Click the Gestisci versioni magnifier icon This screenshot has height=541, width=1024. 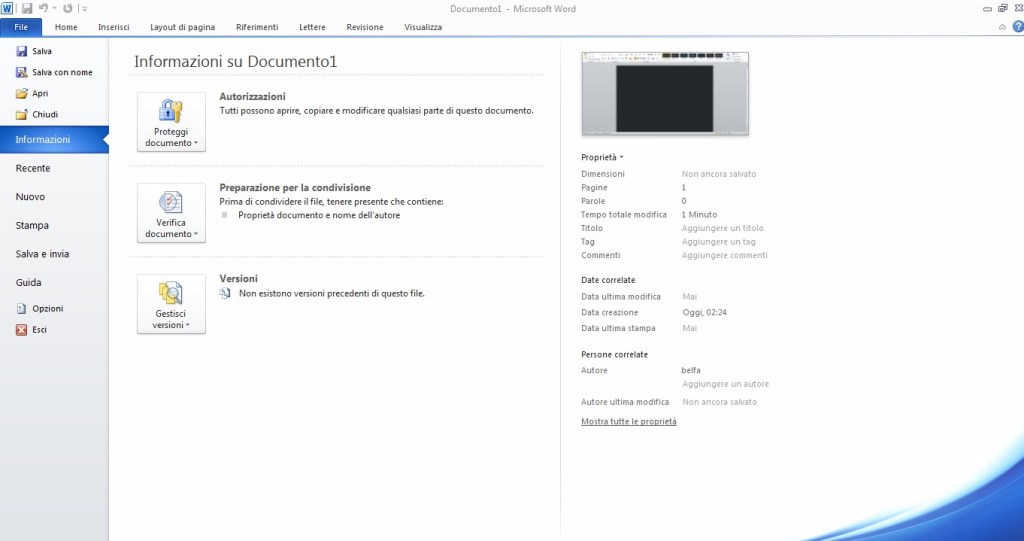pyautogui.click(x=170, y=293)
